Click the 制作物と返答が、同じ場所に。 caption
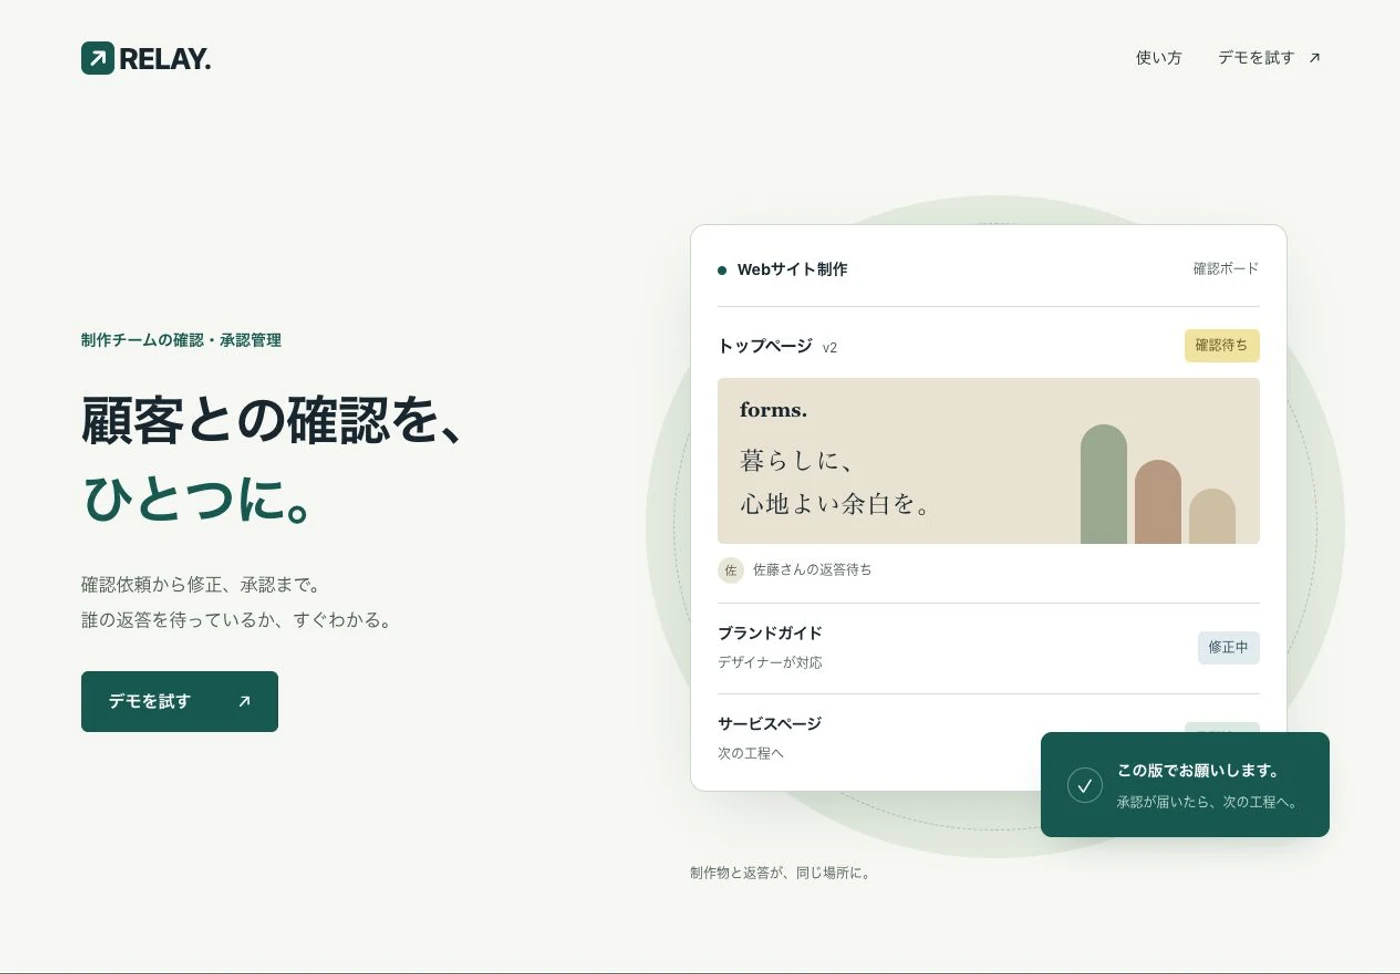This screenshot has width=1400, height=974. click(782, 873)
